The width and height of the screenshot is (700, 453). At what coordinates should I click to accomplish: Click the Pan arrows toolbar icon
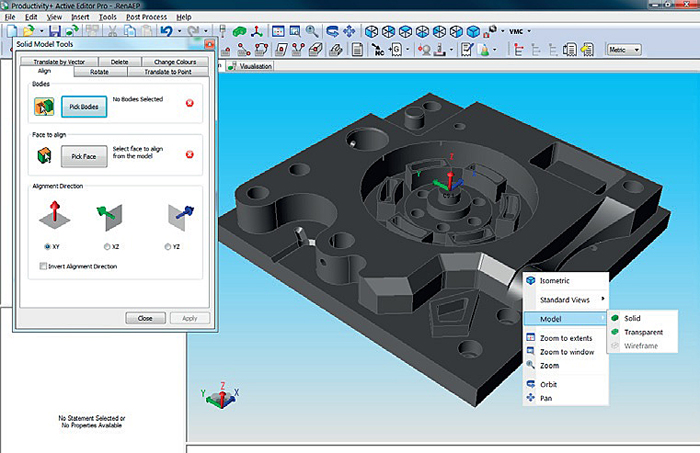[349, 31]
